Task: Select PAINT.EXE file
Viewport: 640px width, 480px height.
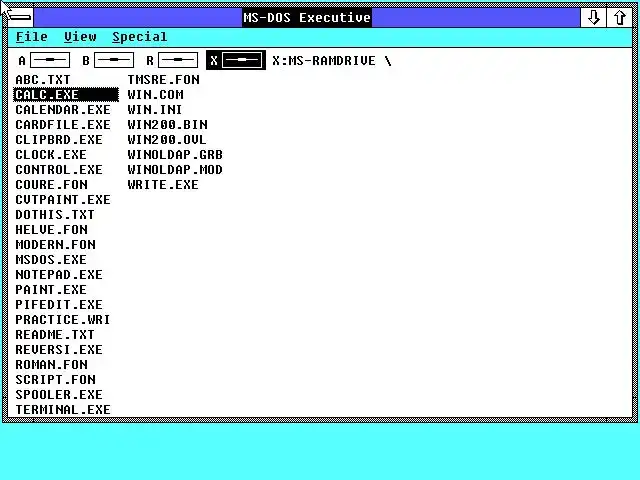Action: click(x=51, y=290)
